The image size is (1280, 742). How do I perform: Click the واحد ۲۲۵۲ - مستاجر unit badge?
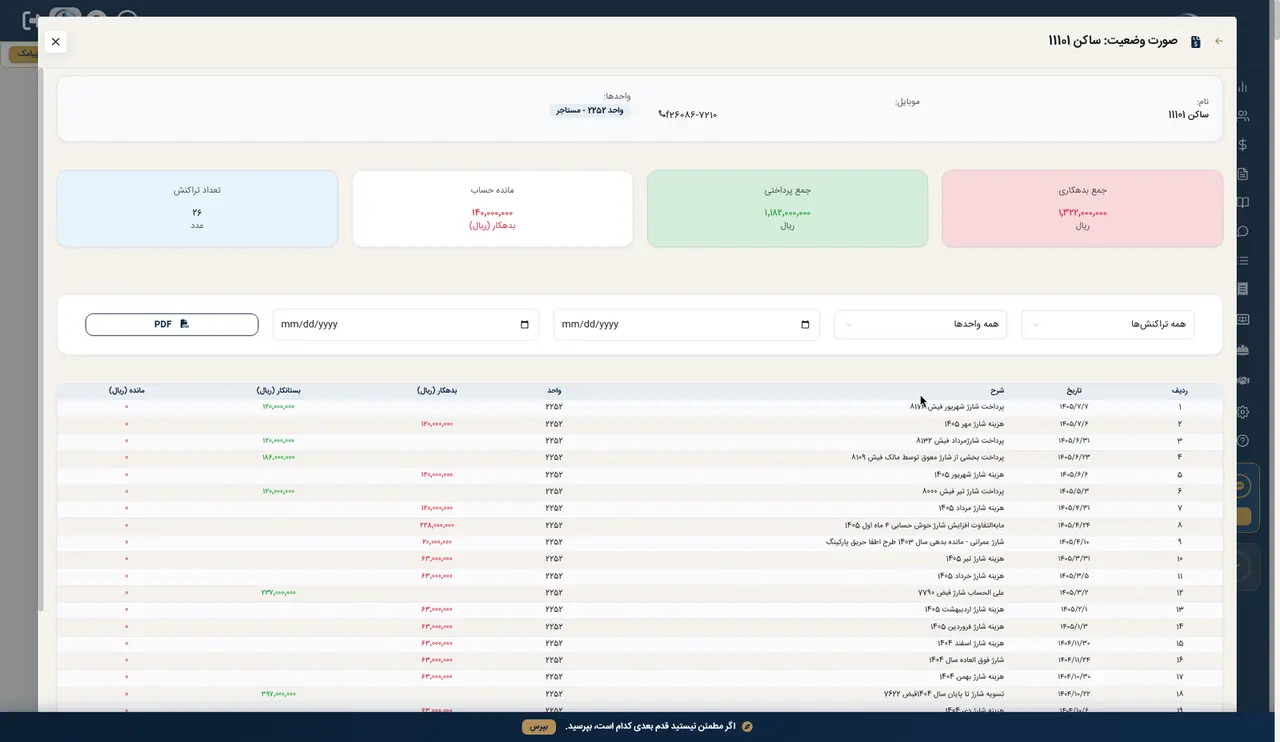(x=589, y=110)
